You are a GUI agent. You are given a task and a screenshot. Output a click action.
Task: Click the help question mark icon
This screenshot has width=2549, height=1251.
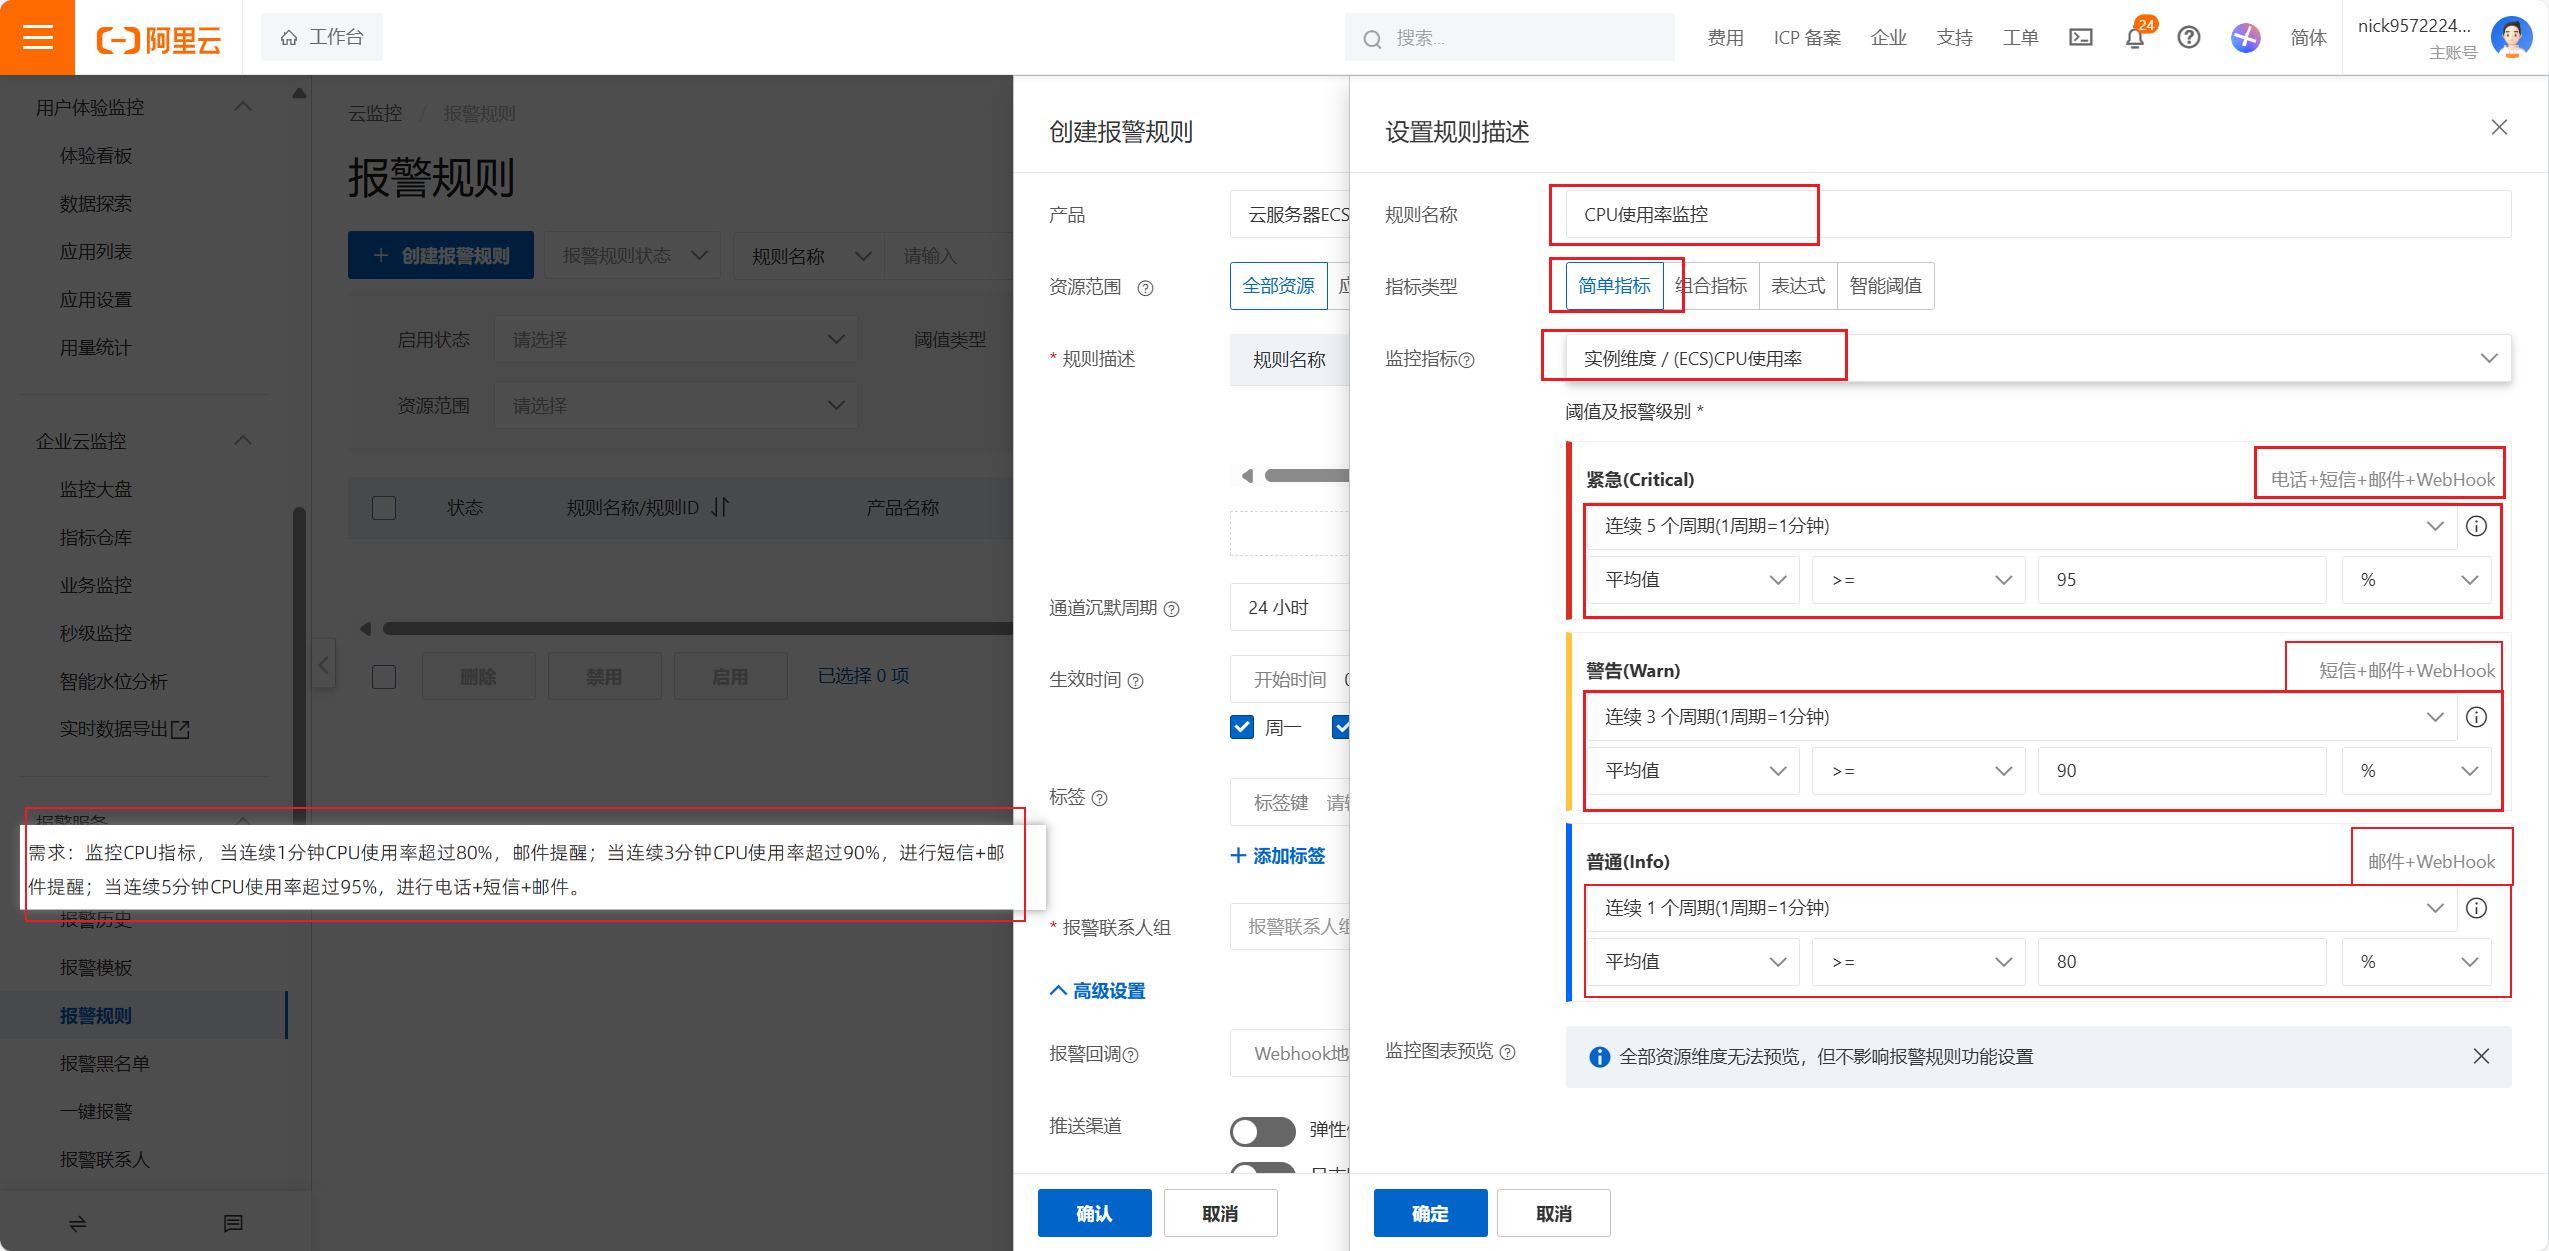point(2188,38)
